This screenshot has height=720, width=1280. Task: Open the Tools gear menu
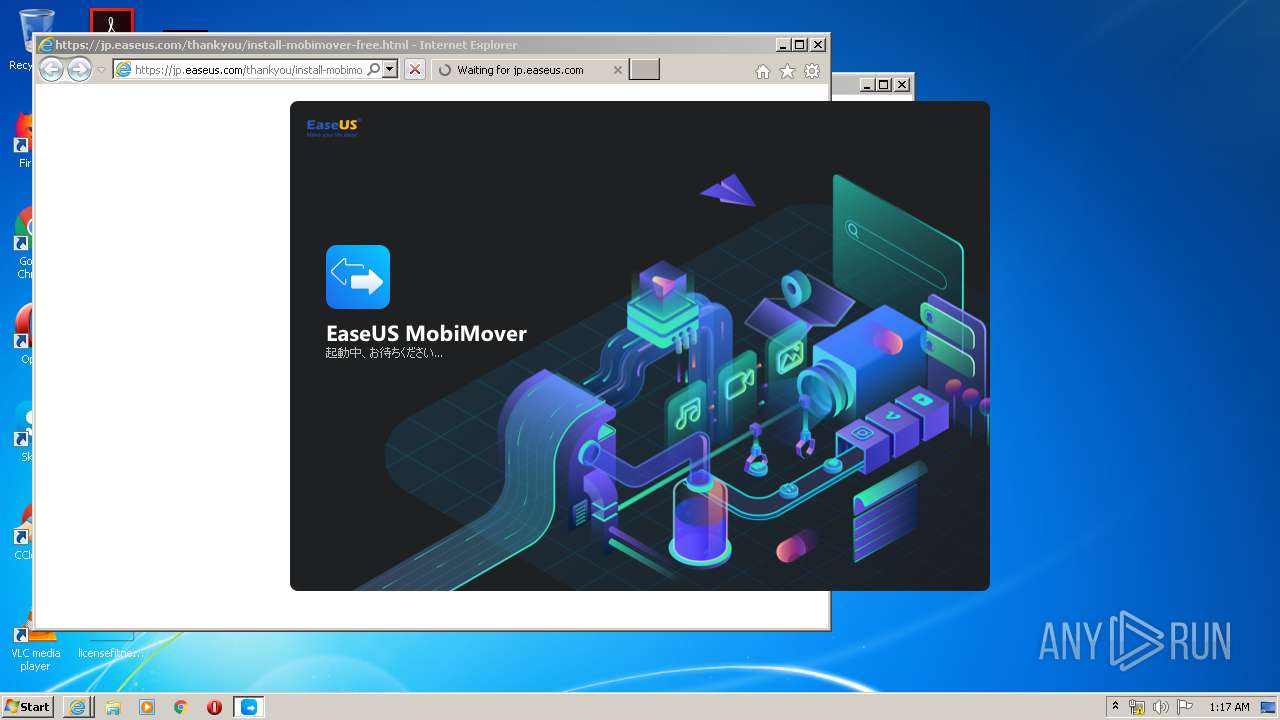tap(812, 71)
